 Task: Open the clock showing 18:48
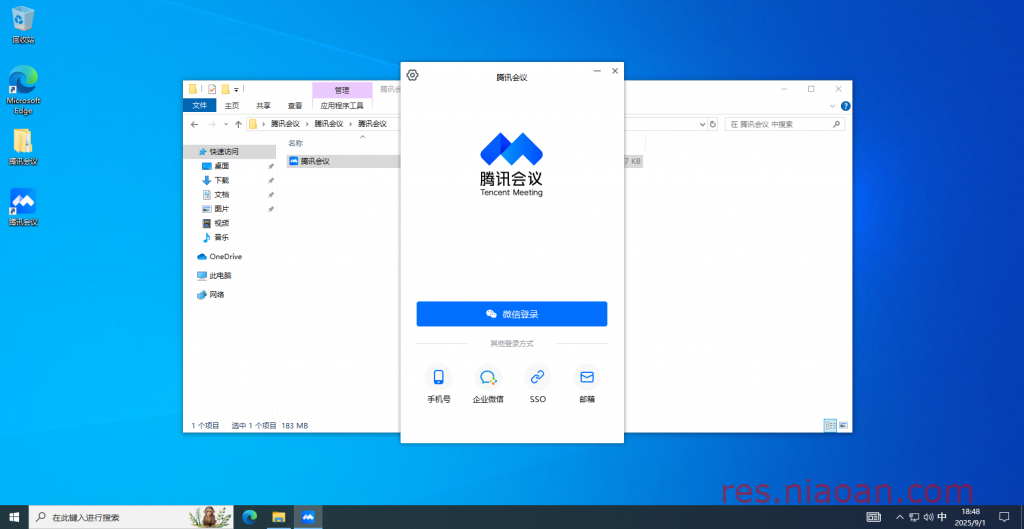tap(971, 517)
